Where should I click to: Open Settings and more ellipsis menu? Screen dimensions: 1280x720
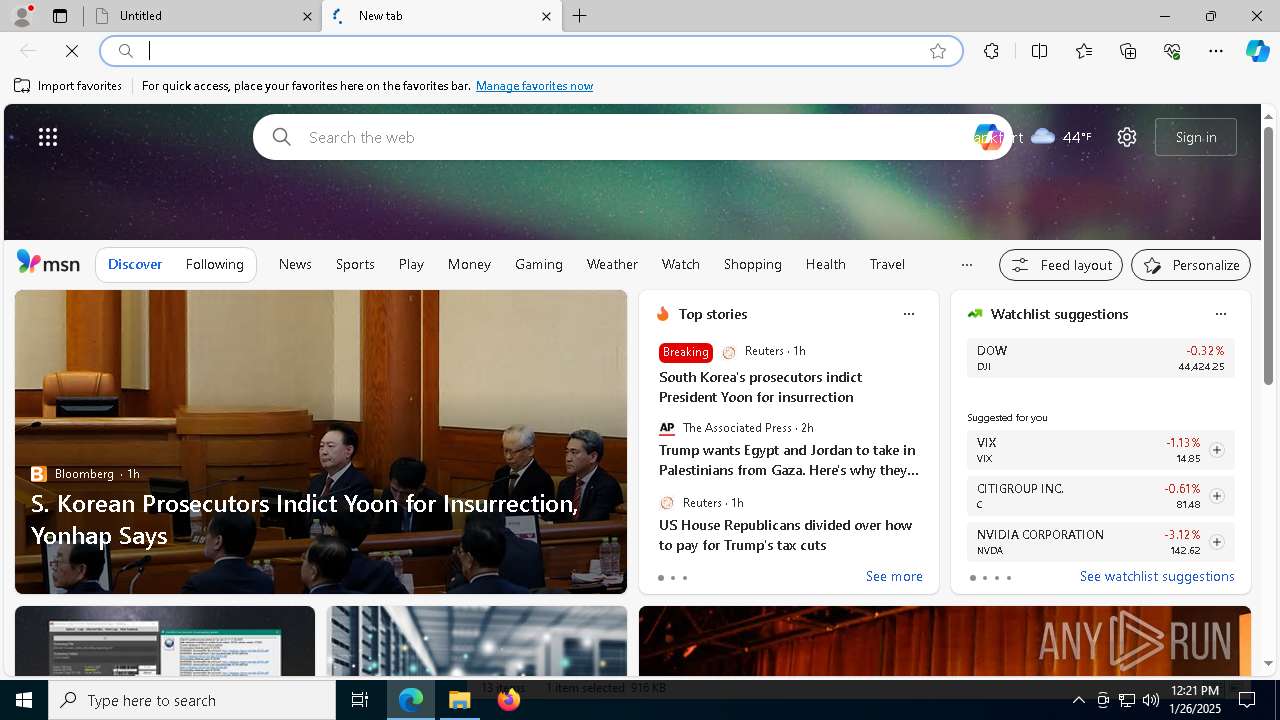click(1216, 51)
